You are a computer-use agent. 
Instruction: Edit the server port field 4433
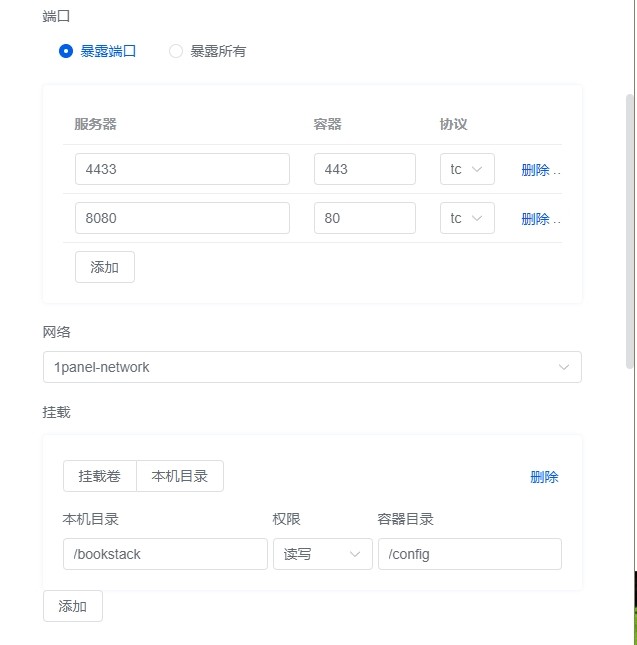coord(182,169)
